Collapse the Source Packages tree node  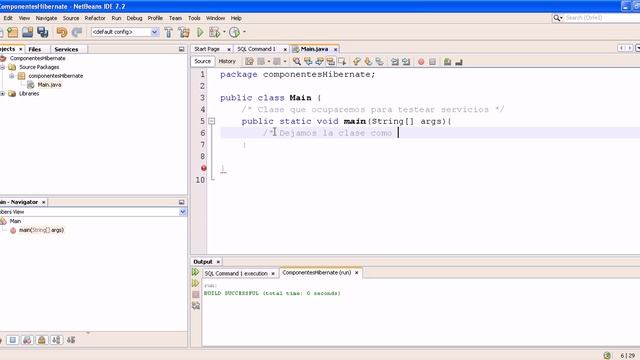click(x=2, y=67)
